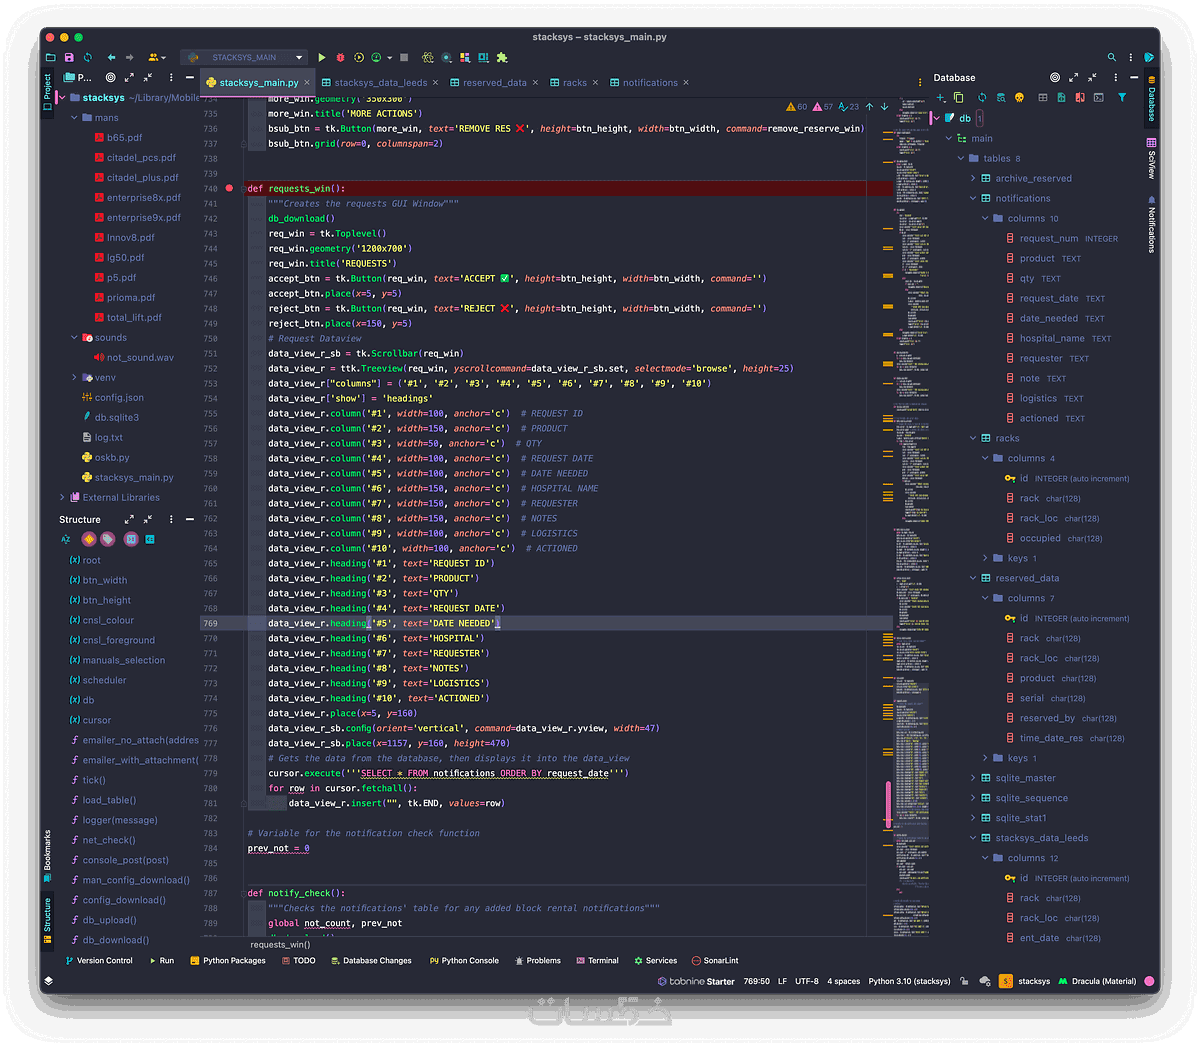Expand archive_reserved table in Database tree
1200x1047 pixels.
pos(973,178)
